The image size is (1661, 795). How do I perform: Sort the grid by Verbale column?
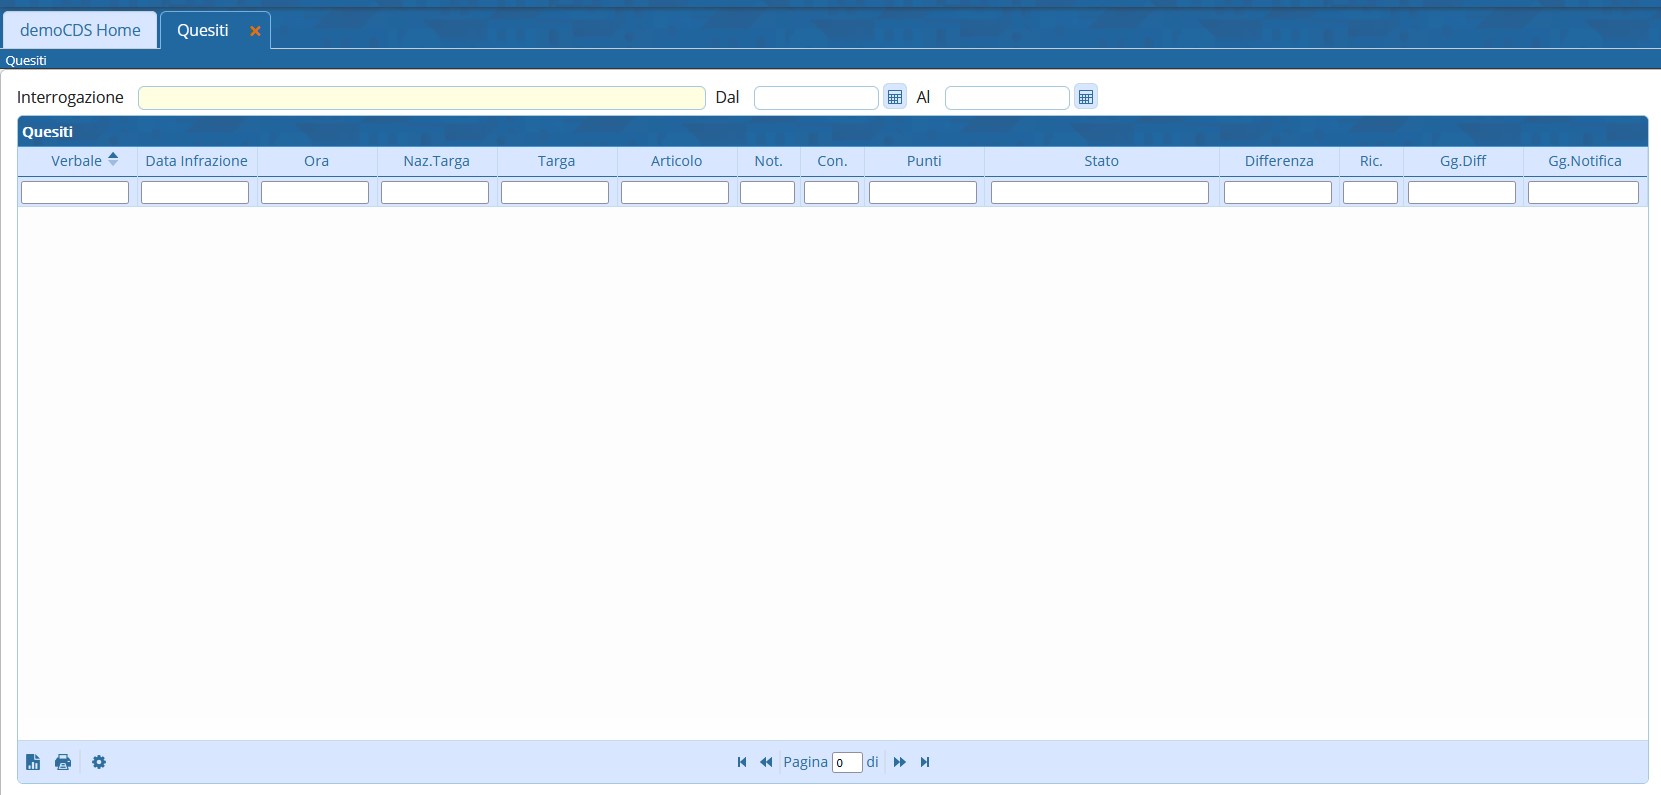[x=77, y=161]
